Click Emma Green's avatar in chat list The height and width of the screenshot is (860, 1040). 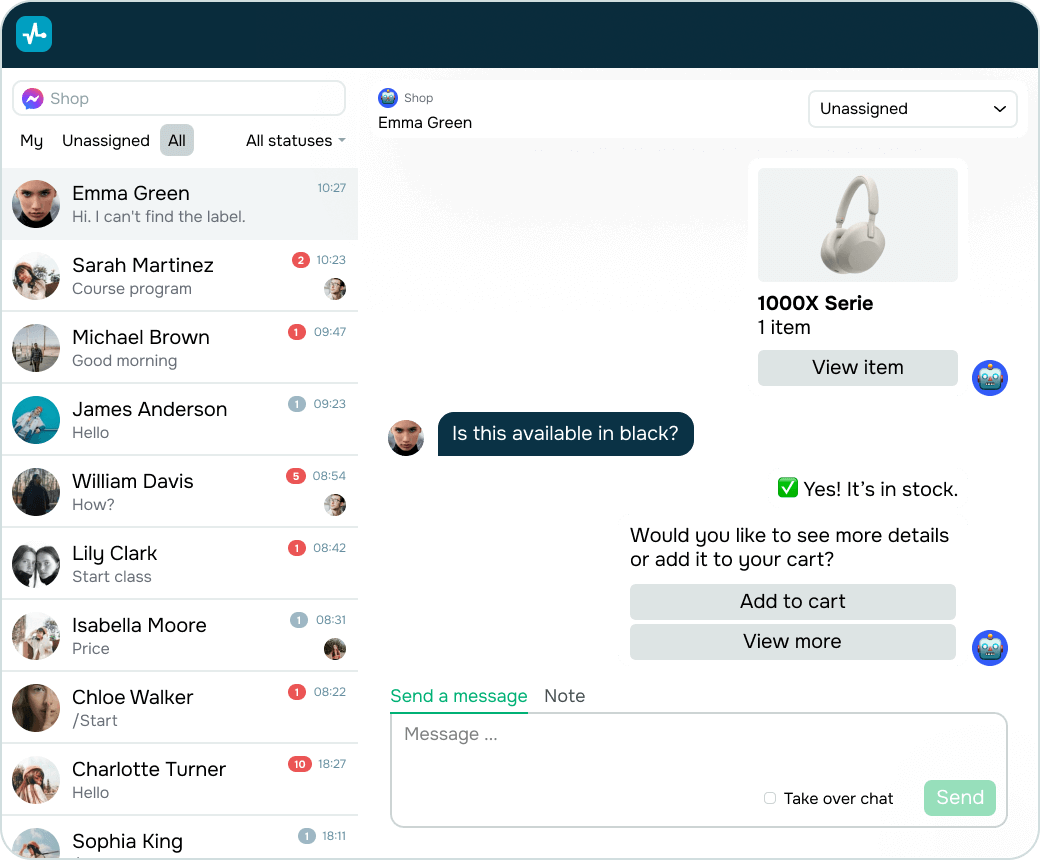36,204
